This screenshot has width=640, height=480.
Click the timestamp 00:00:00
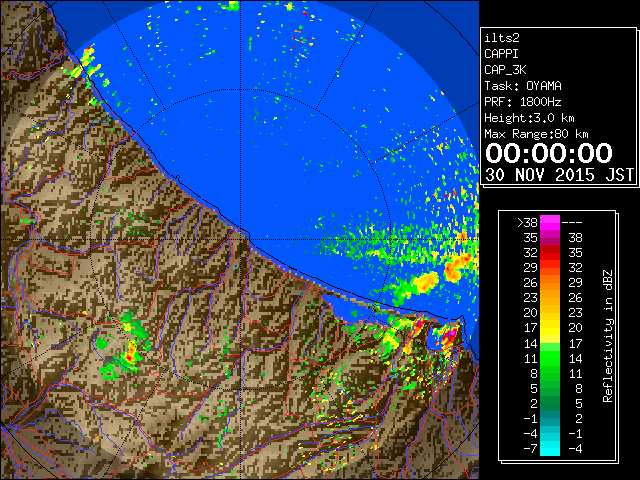point(549,153)
